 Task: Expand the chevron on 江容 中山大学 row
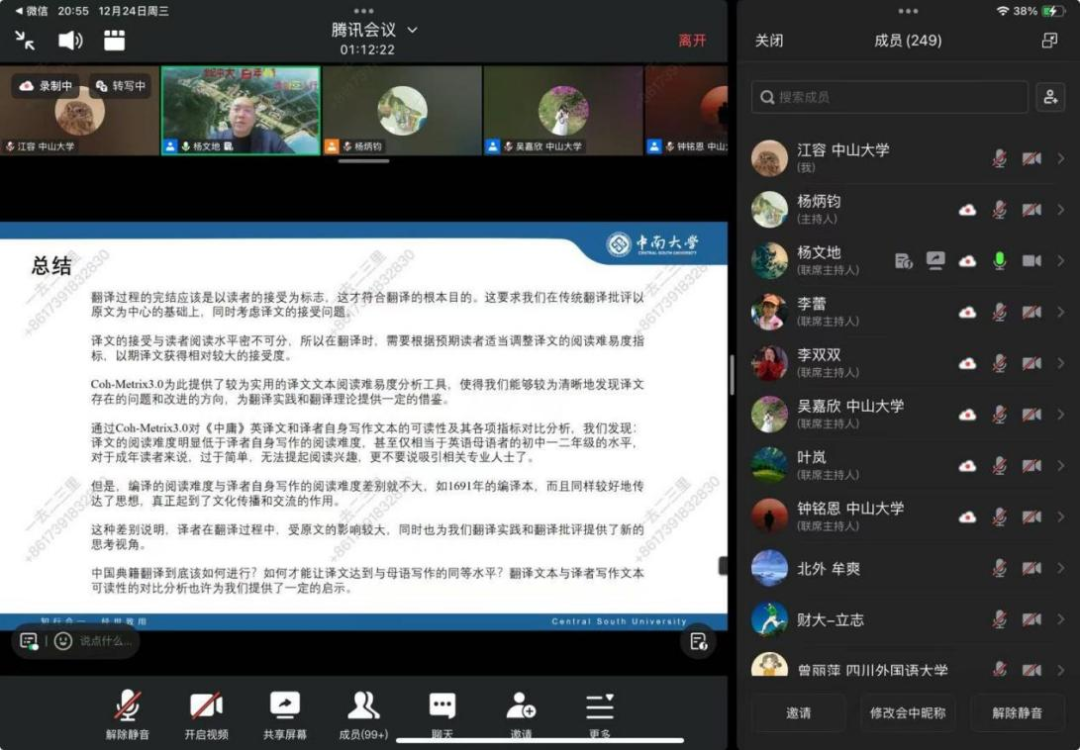point(1062,156)
